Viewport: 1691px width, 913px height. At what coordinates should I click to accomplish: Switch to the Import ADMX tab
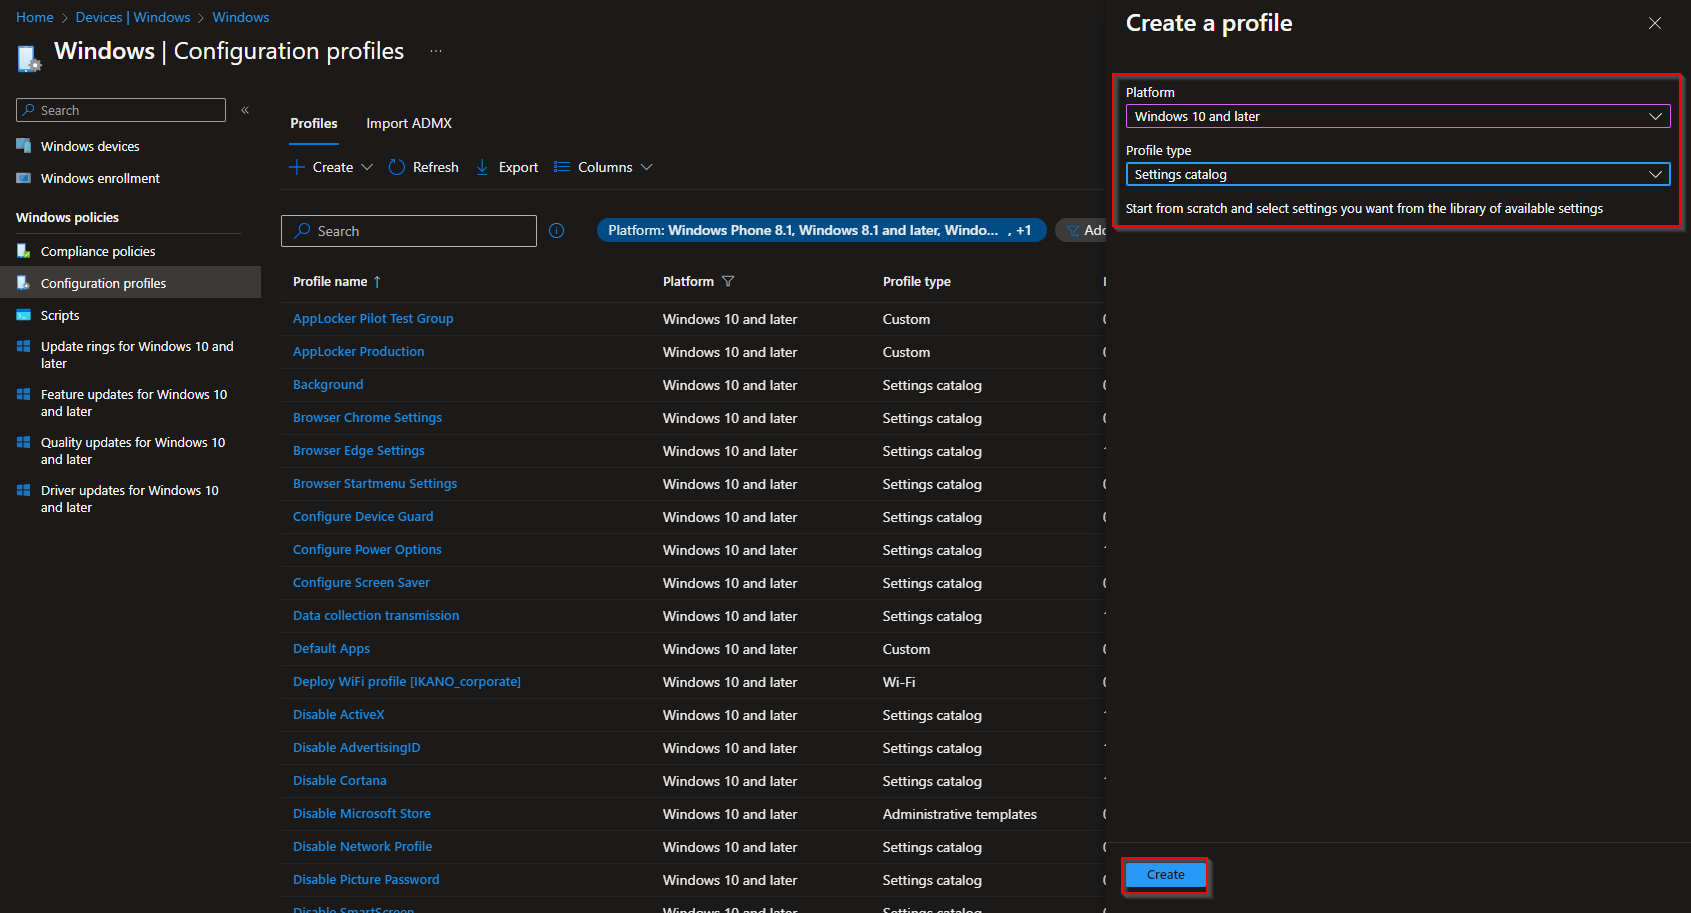[408, 123]
